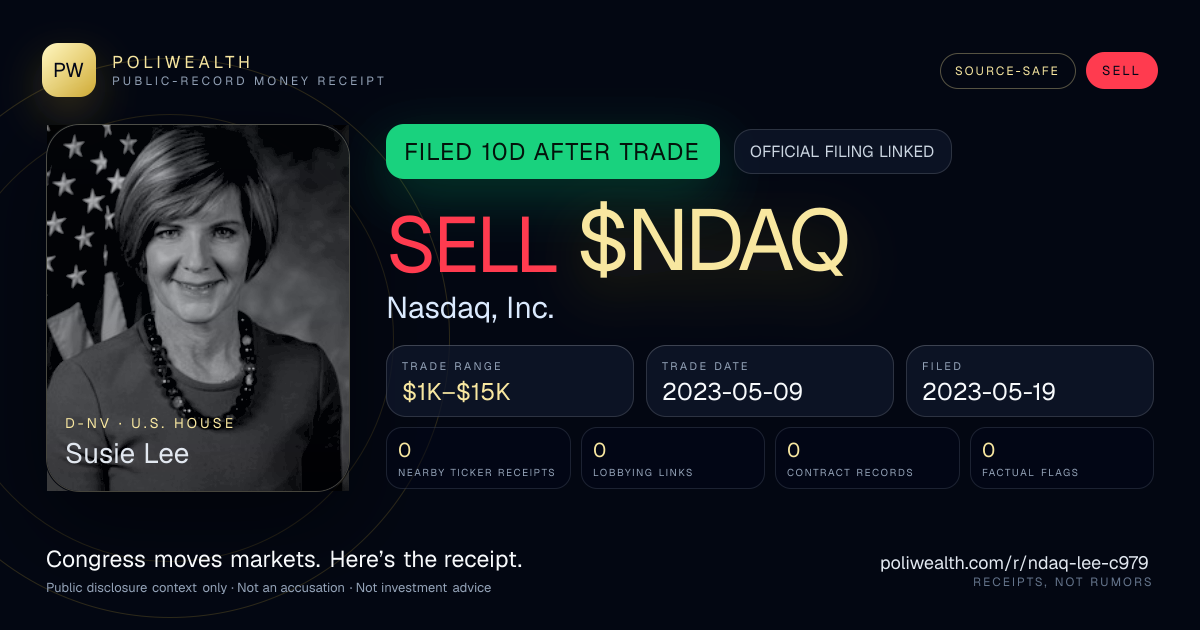Image resolution: width=1200 pixels, height=630 pixels.
Task: Click the green FILED 10D AFTER TRADE badge
Action: [x=552, y=152]
